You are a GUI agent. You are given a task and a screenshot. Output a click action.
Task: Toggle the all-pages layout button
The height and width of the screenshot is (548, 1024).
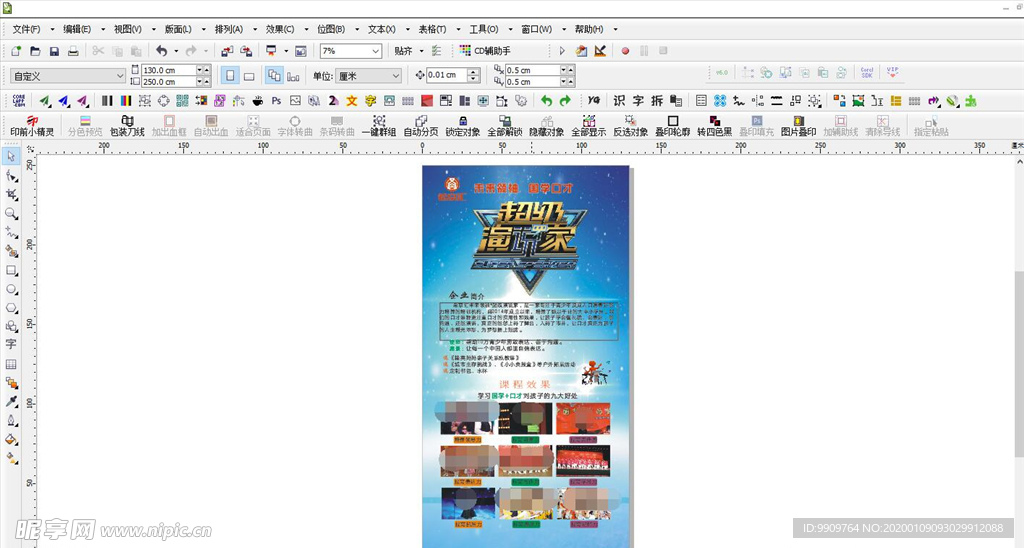pyautogui.click(x=274, y=76)
